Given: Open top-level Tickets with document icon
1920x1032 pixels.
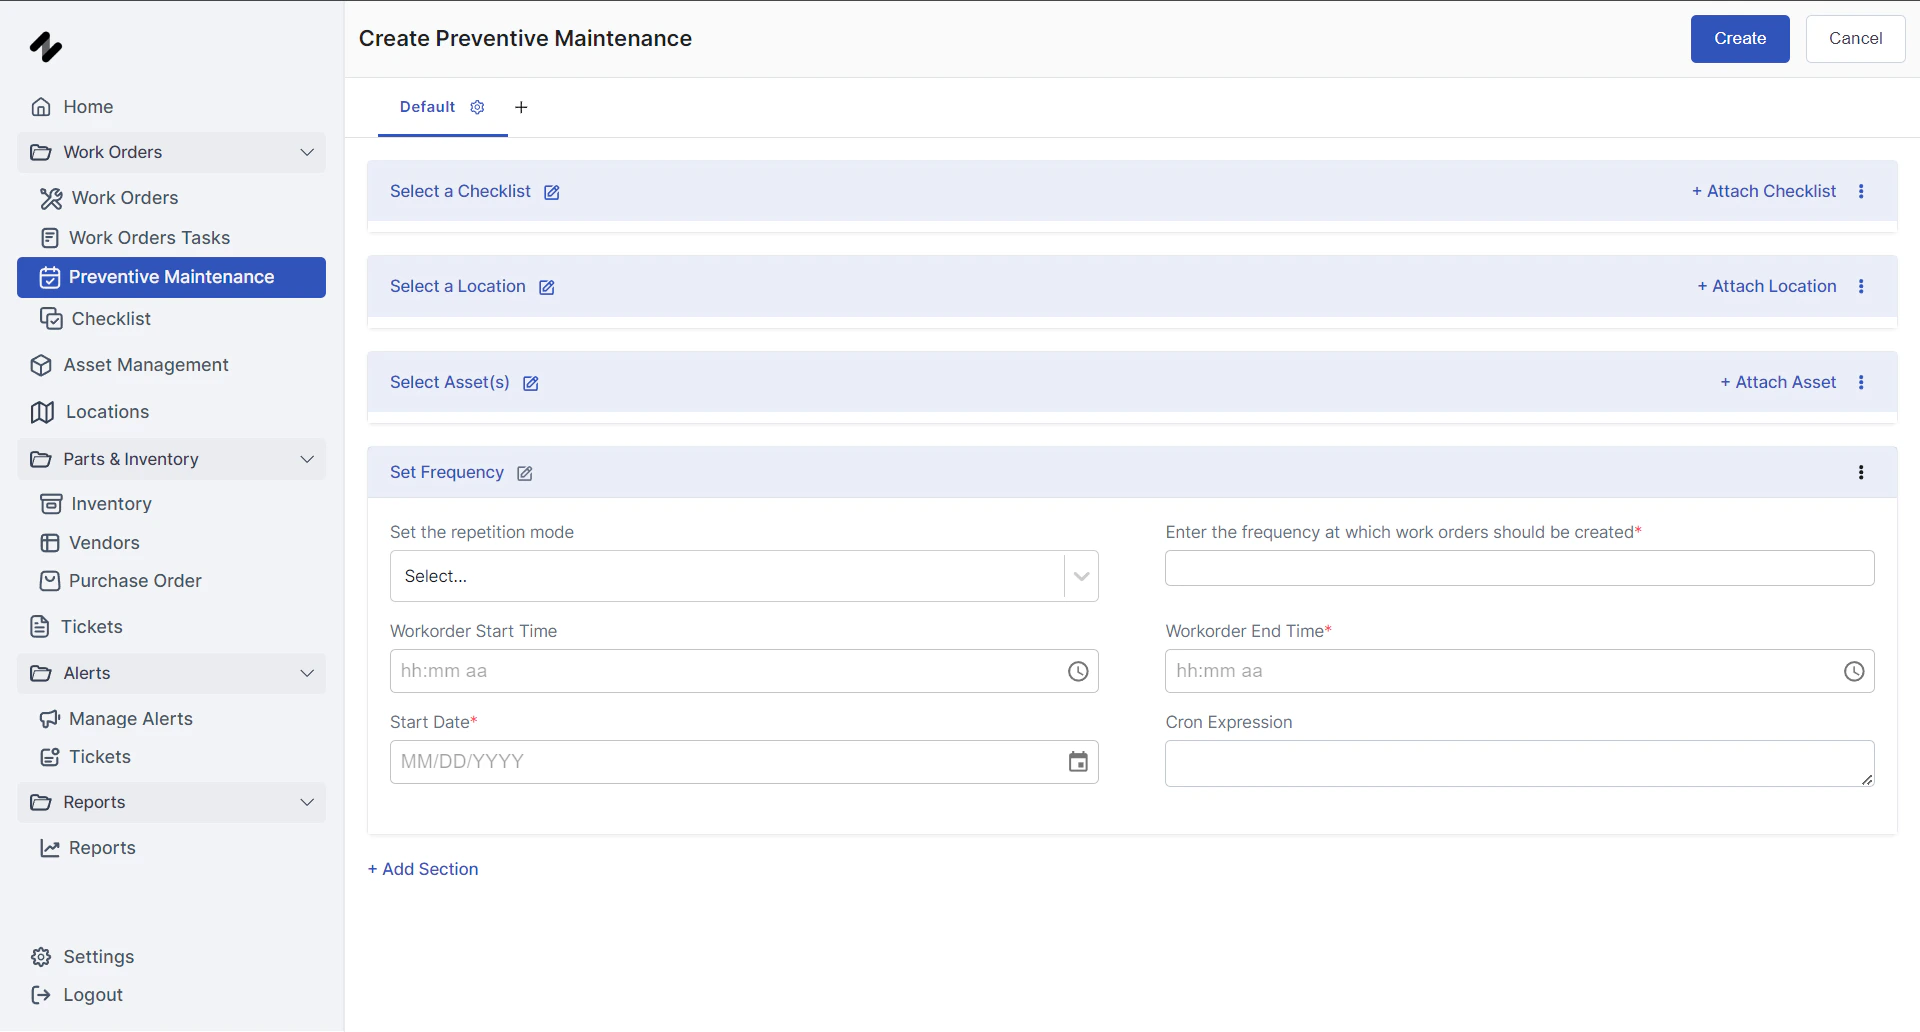Looking at the screenshot, I should pos(171,627).
